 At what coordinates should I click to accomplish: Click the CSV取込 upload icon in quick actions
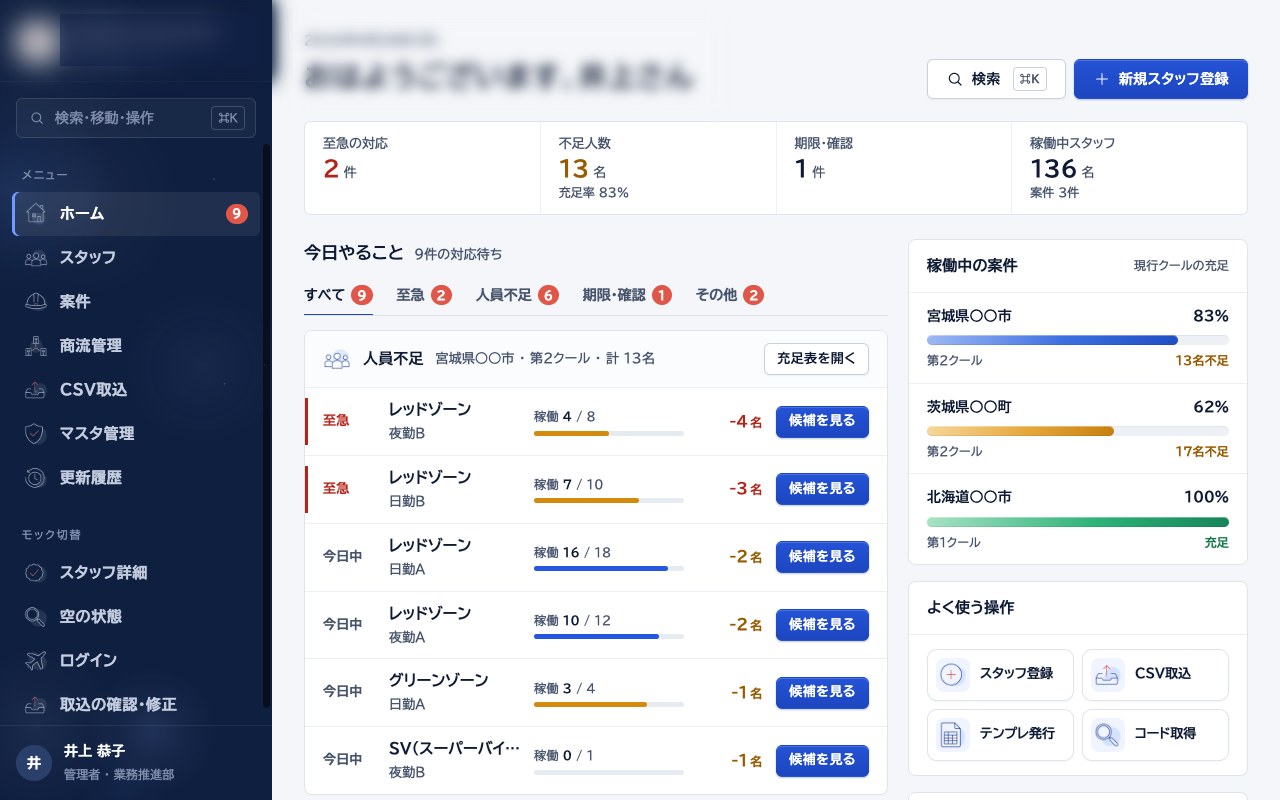click(x=1108, y=674)
